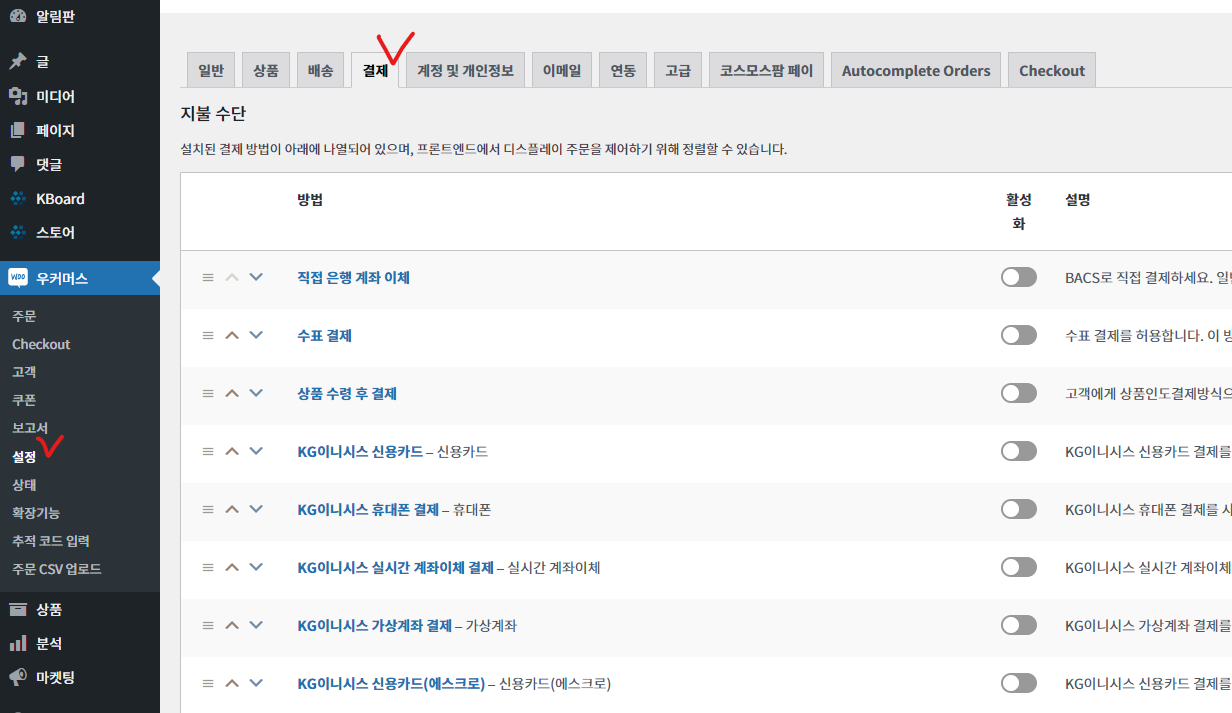Move 상품 수령 후 결제 up

point(232,393)
